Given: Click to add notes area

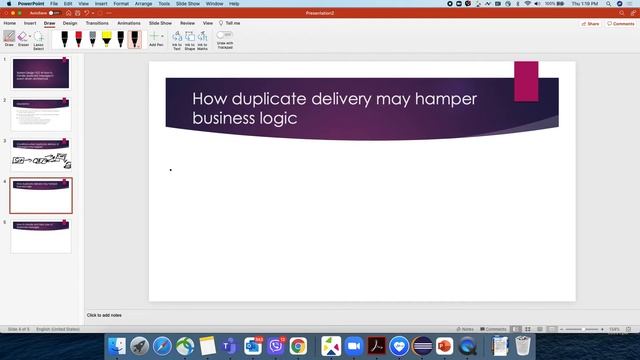Looking at the screenshot, I should (104, 315).
